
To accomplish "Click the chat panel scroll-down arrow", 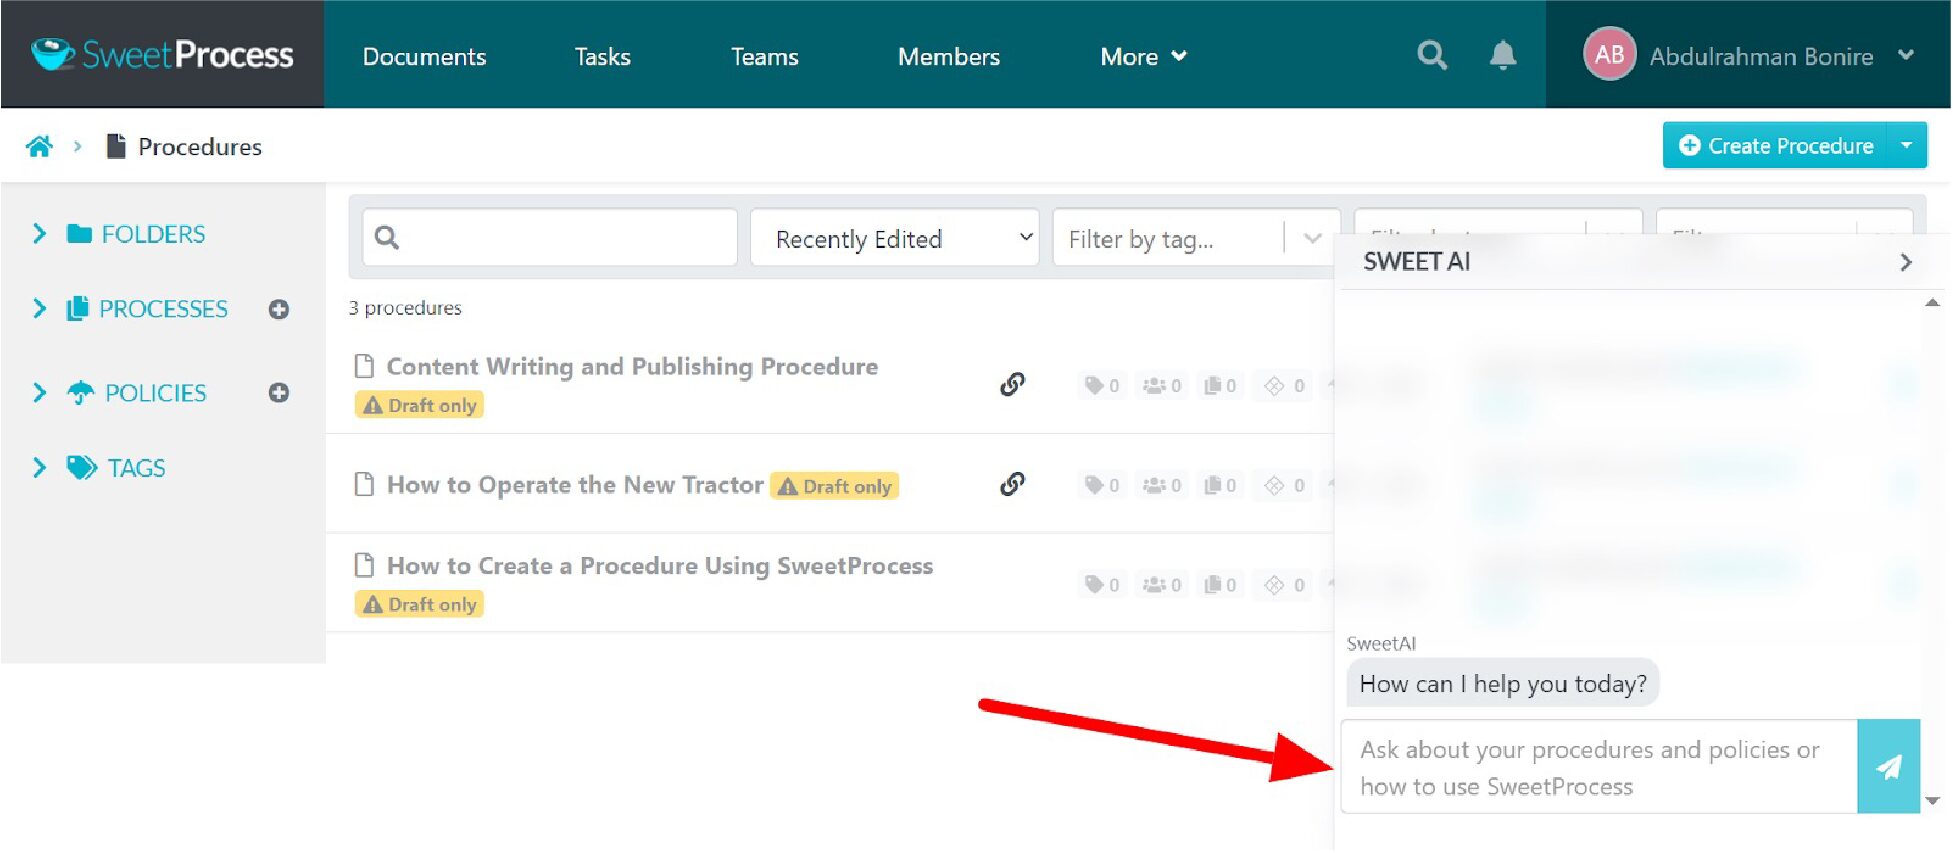I will [x=1932, y=801].
